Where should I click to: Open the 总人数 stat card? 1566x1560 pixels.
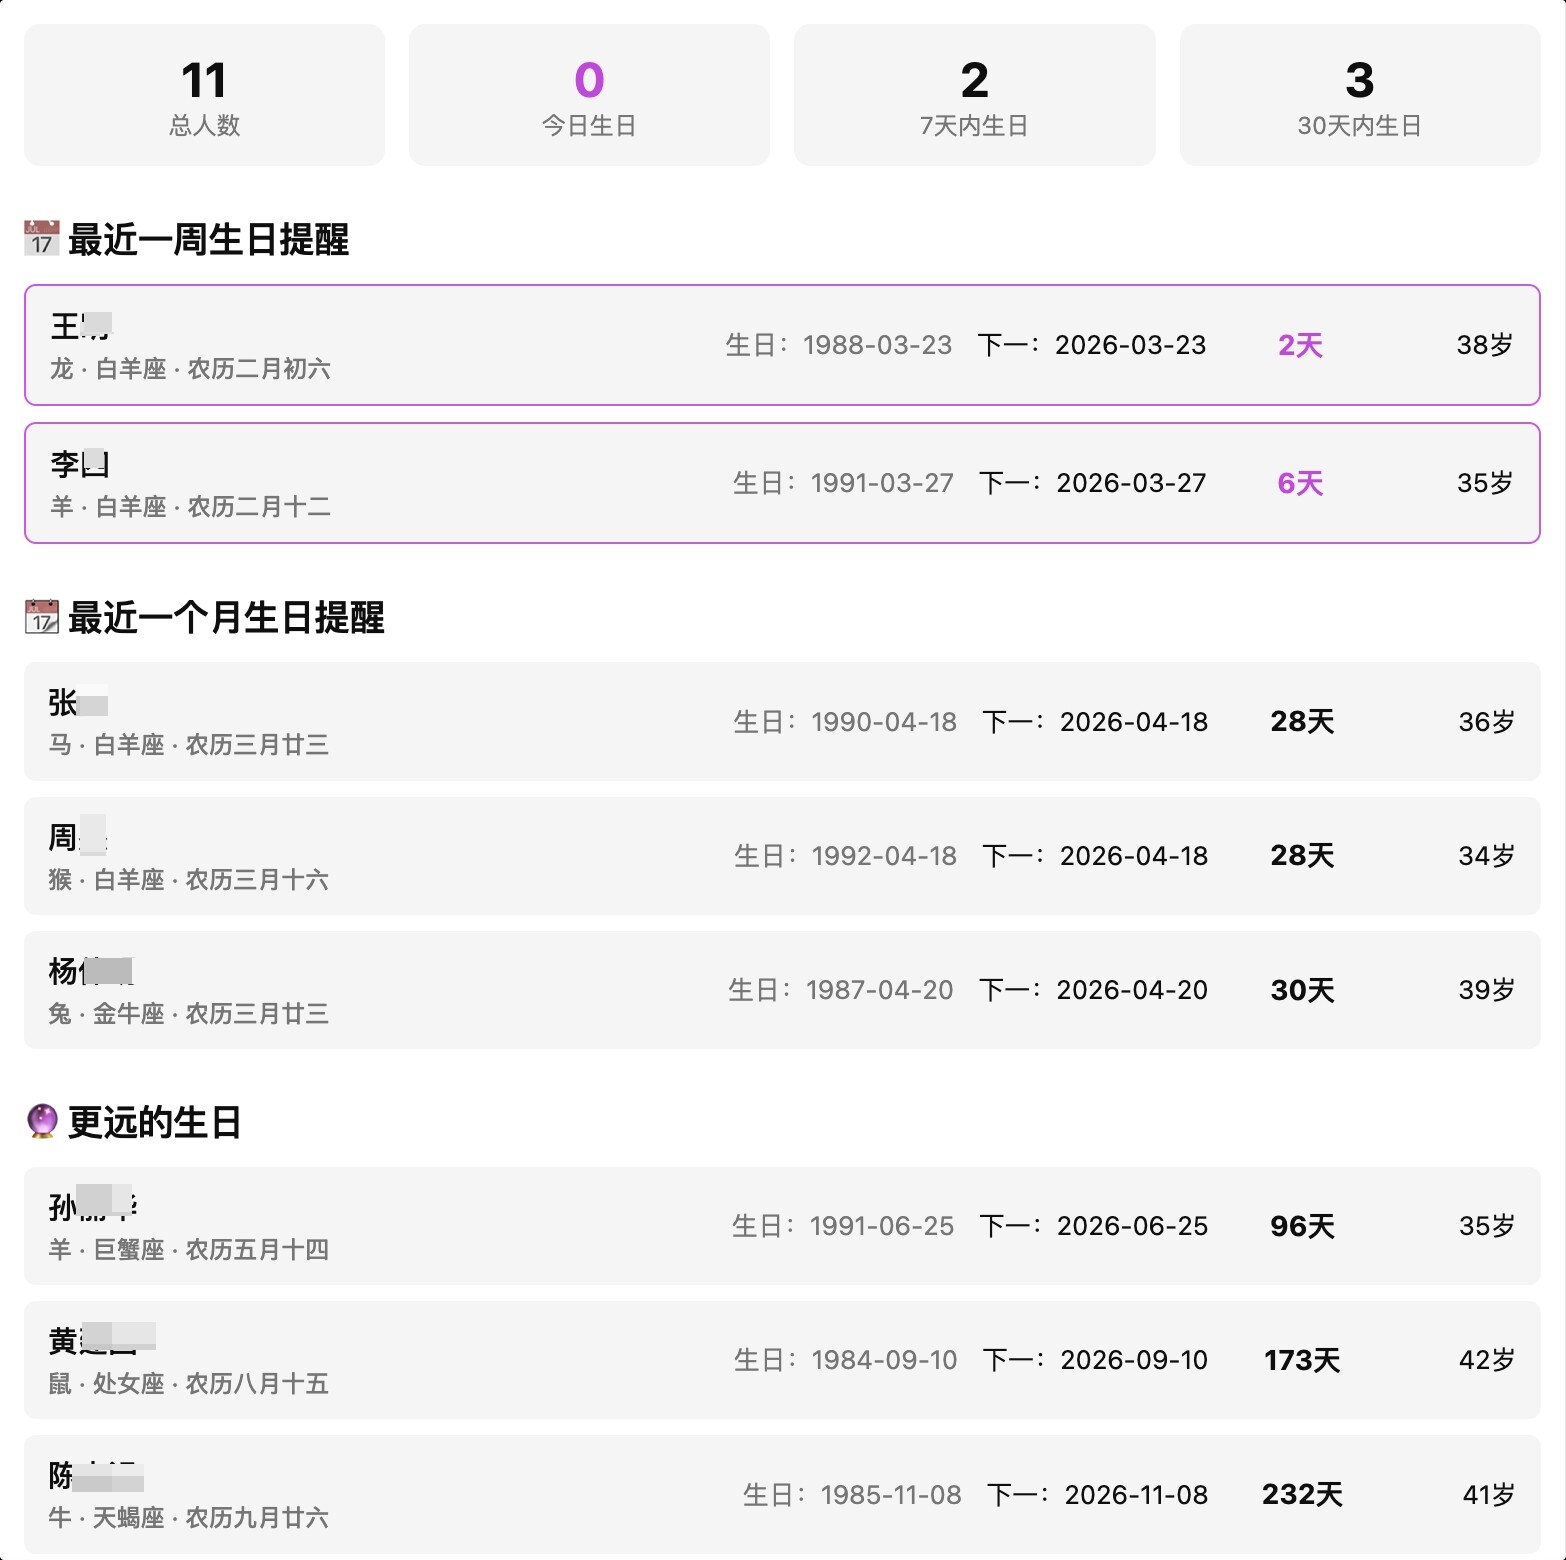click(x=204, y=96)
